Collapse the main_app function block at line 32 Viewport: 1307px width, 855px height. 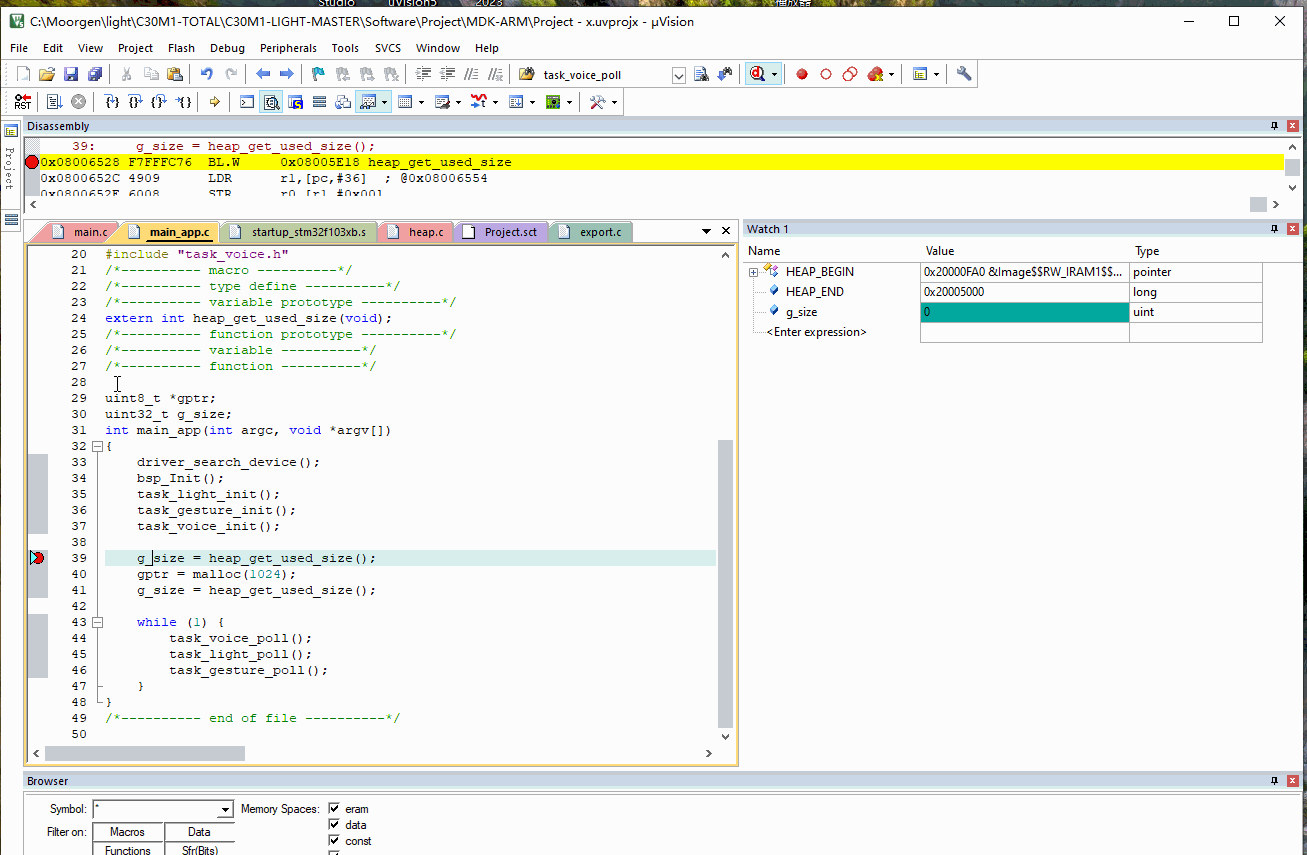pyautogui.click(x=96, y=446)
